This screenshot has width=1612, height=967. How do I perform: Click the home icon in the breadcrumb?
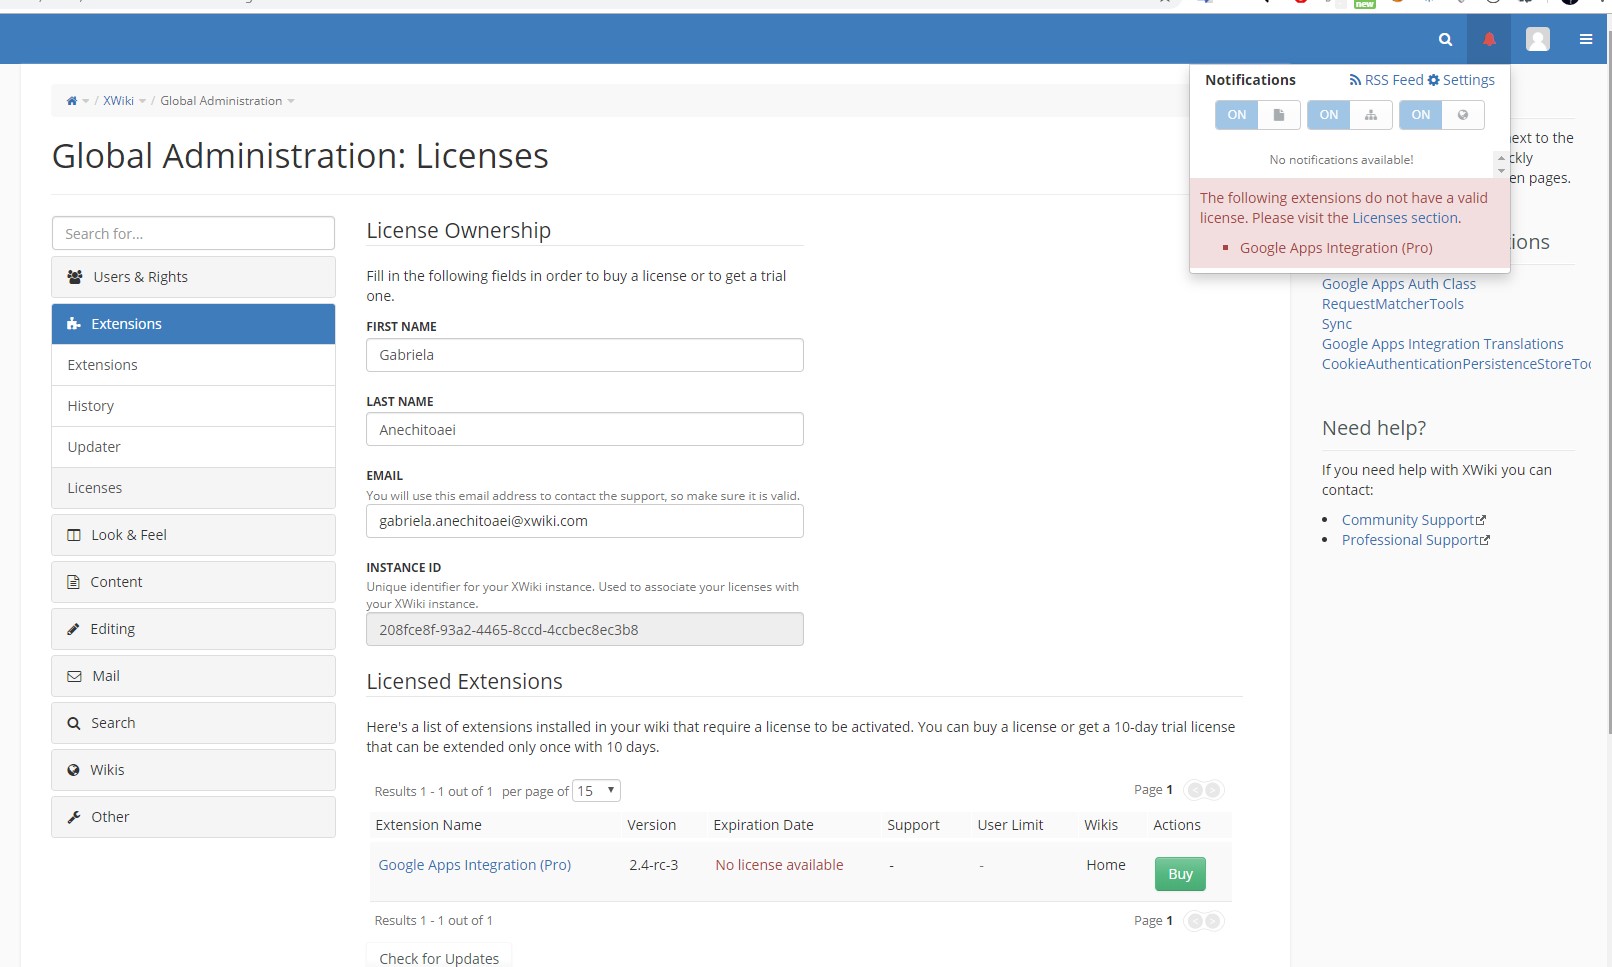click(72, 100)
